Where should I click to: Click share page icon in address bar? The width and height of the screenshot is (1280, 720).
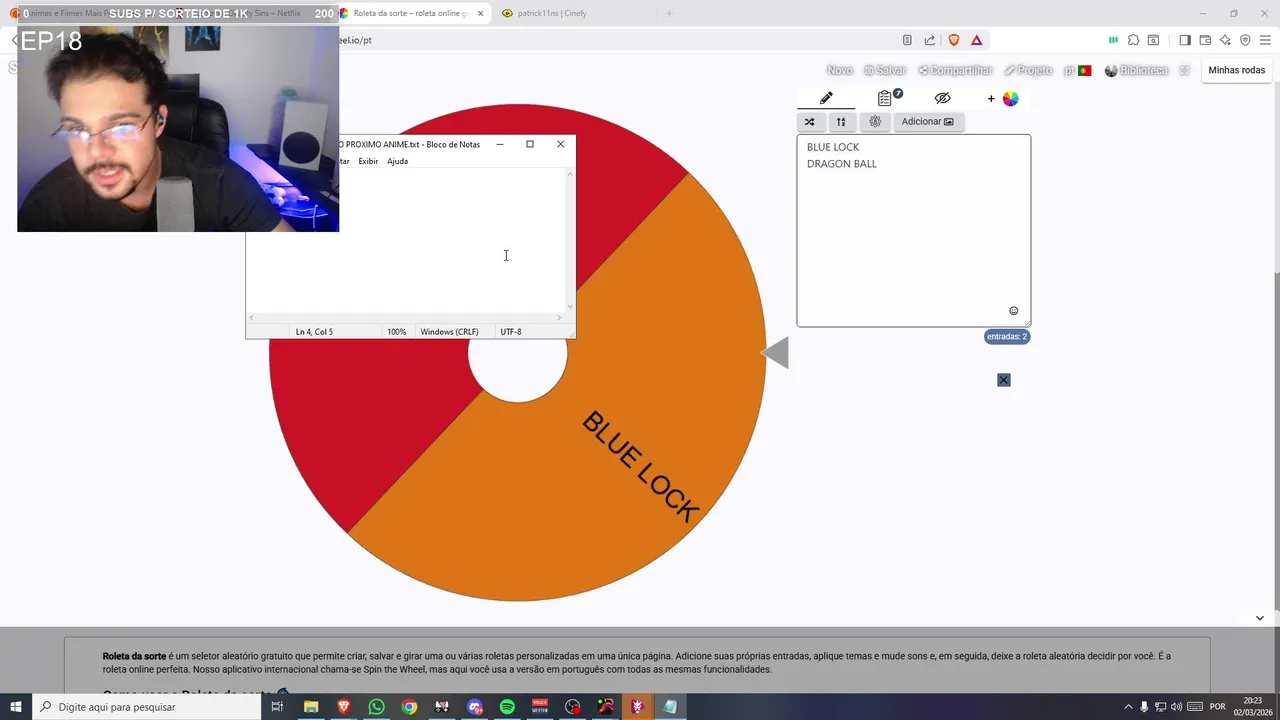[x=929, y=40]
